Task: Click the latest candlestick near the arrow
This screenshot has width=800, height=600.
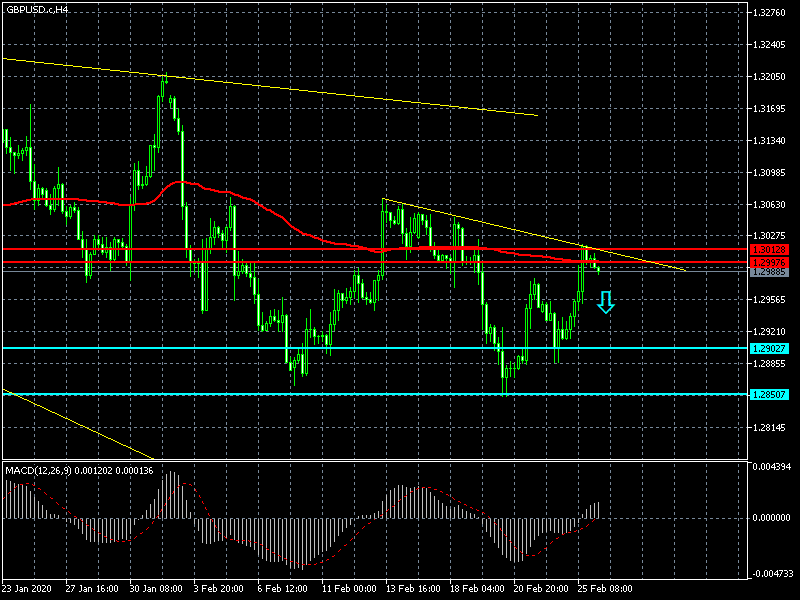Action: point(598,268)
